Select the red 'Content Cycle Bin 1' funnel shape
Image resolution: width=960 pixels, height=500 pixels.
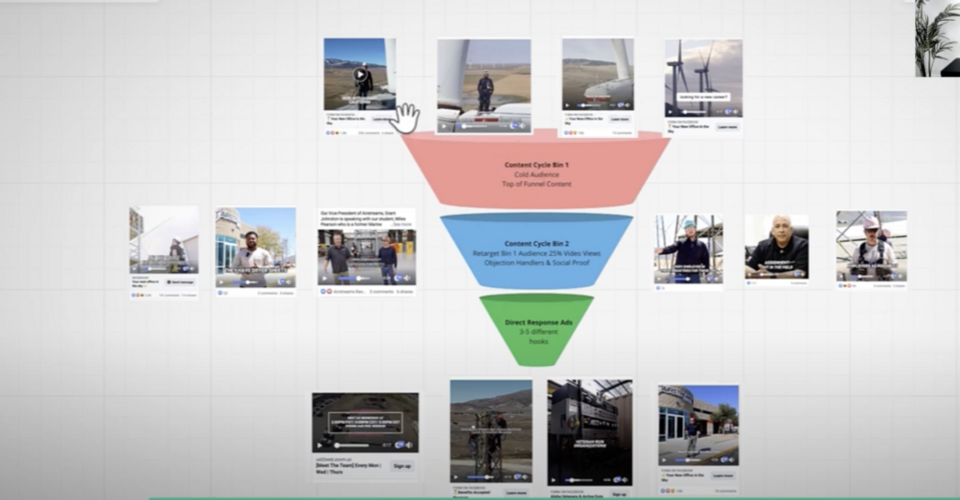point(536,170)
